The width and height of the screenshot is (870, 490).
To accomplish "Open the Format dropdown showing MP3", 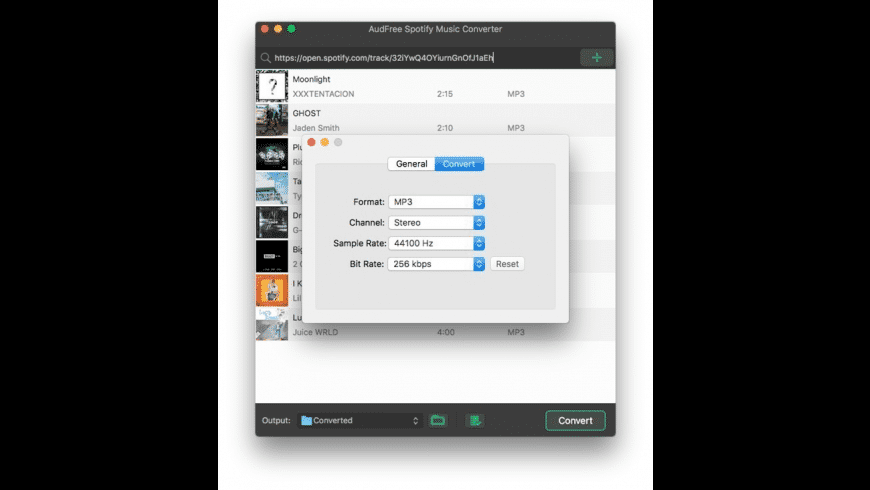I will (437, 202).
